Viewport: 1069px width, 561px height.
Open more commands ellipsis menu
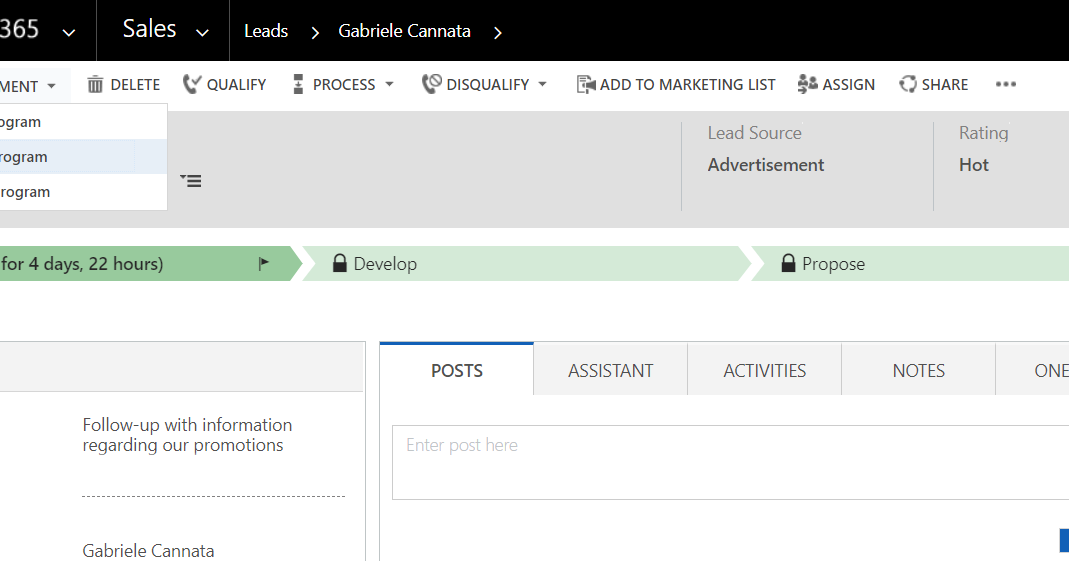click(x=1006, y=85)
